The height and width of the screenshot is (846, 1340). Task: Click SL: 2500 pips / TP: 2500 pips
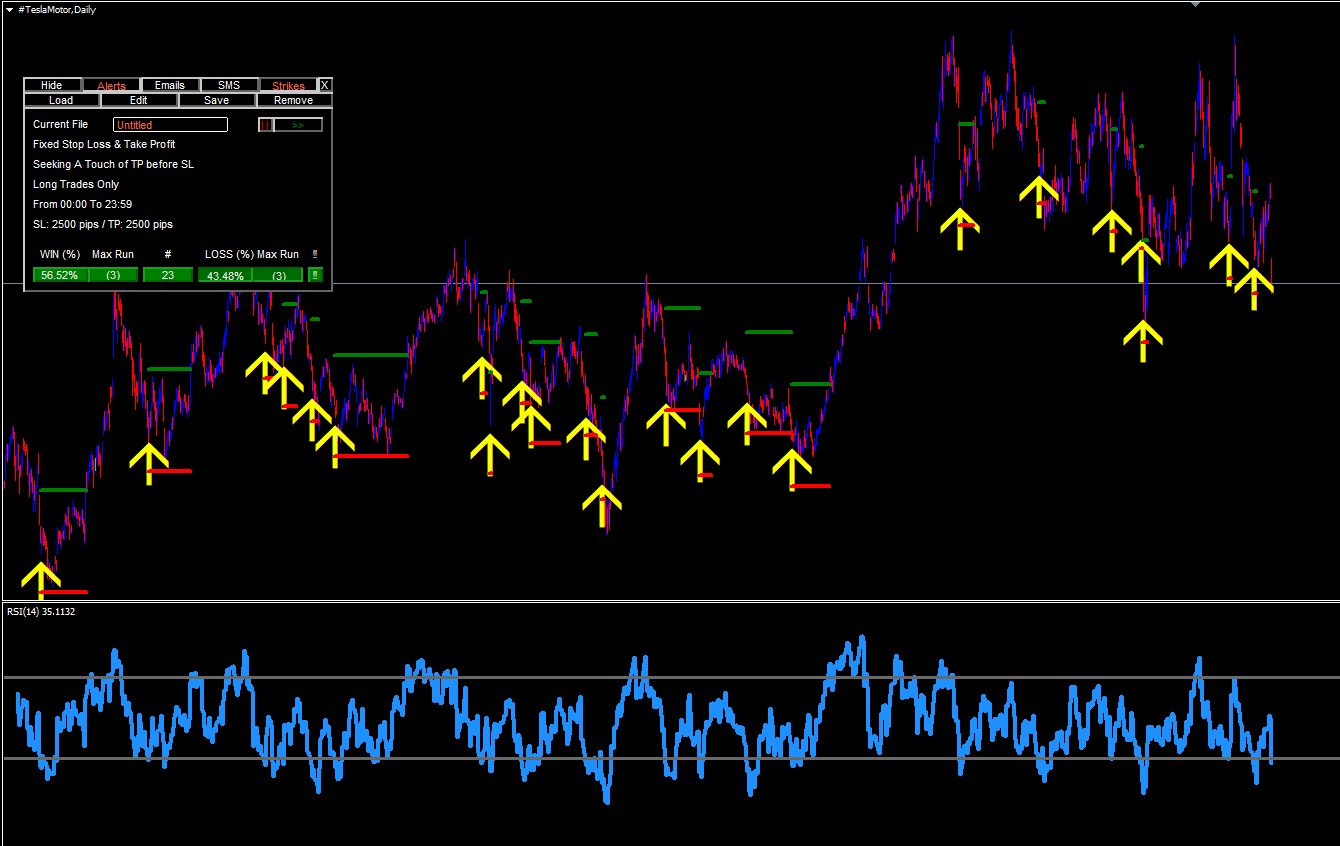pos(103,224)
